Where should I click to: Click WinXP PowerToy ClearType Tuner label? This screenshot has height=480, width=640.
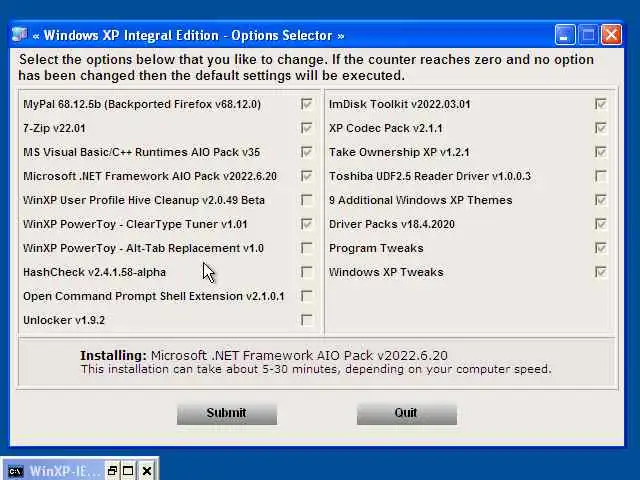[x=135, y=224]
